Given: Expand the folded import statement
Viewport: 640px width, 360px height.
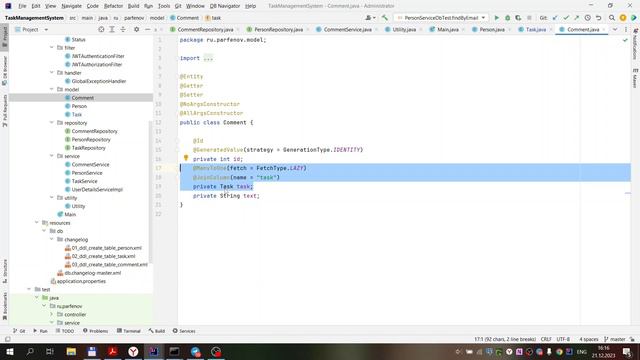Looking at the screenshot, I should (x=208, y=58).
